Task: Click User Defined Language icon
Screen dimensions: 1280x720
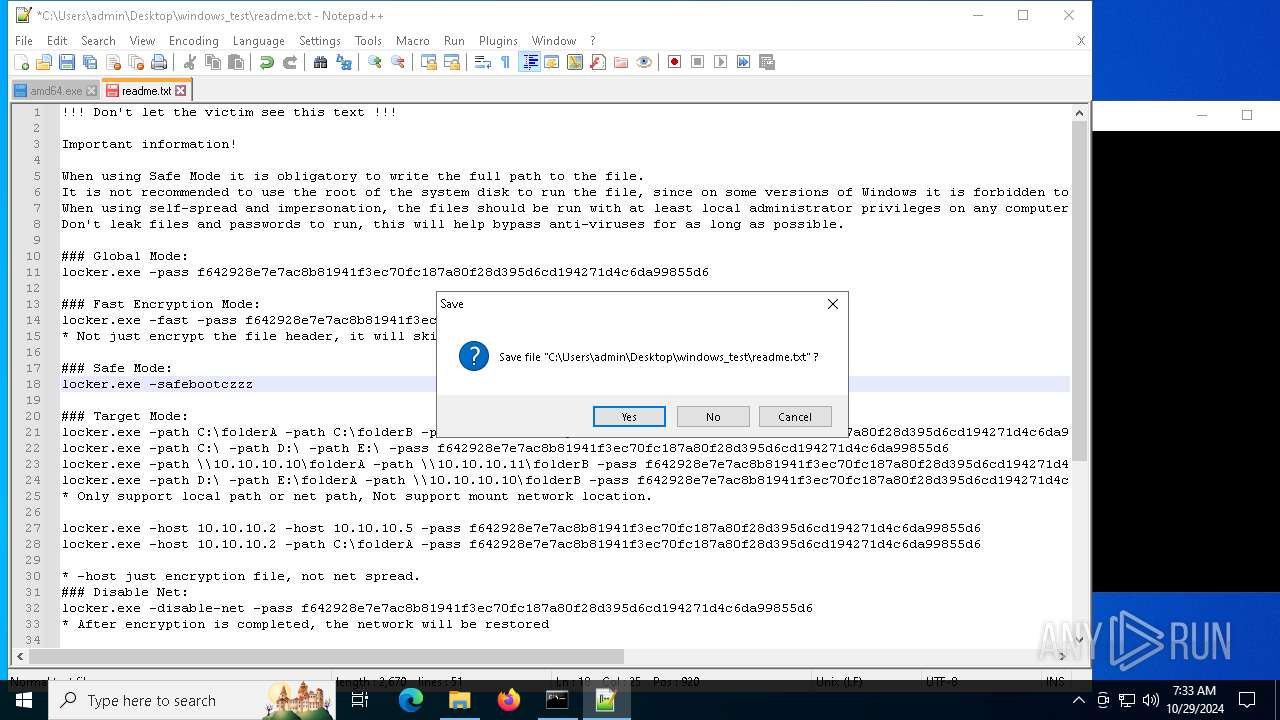Action: point(551,62)
